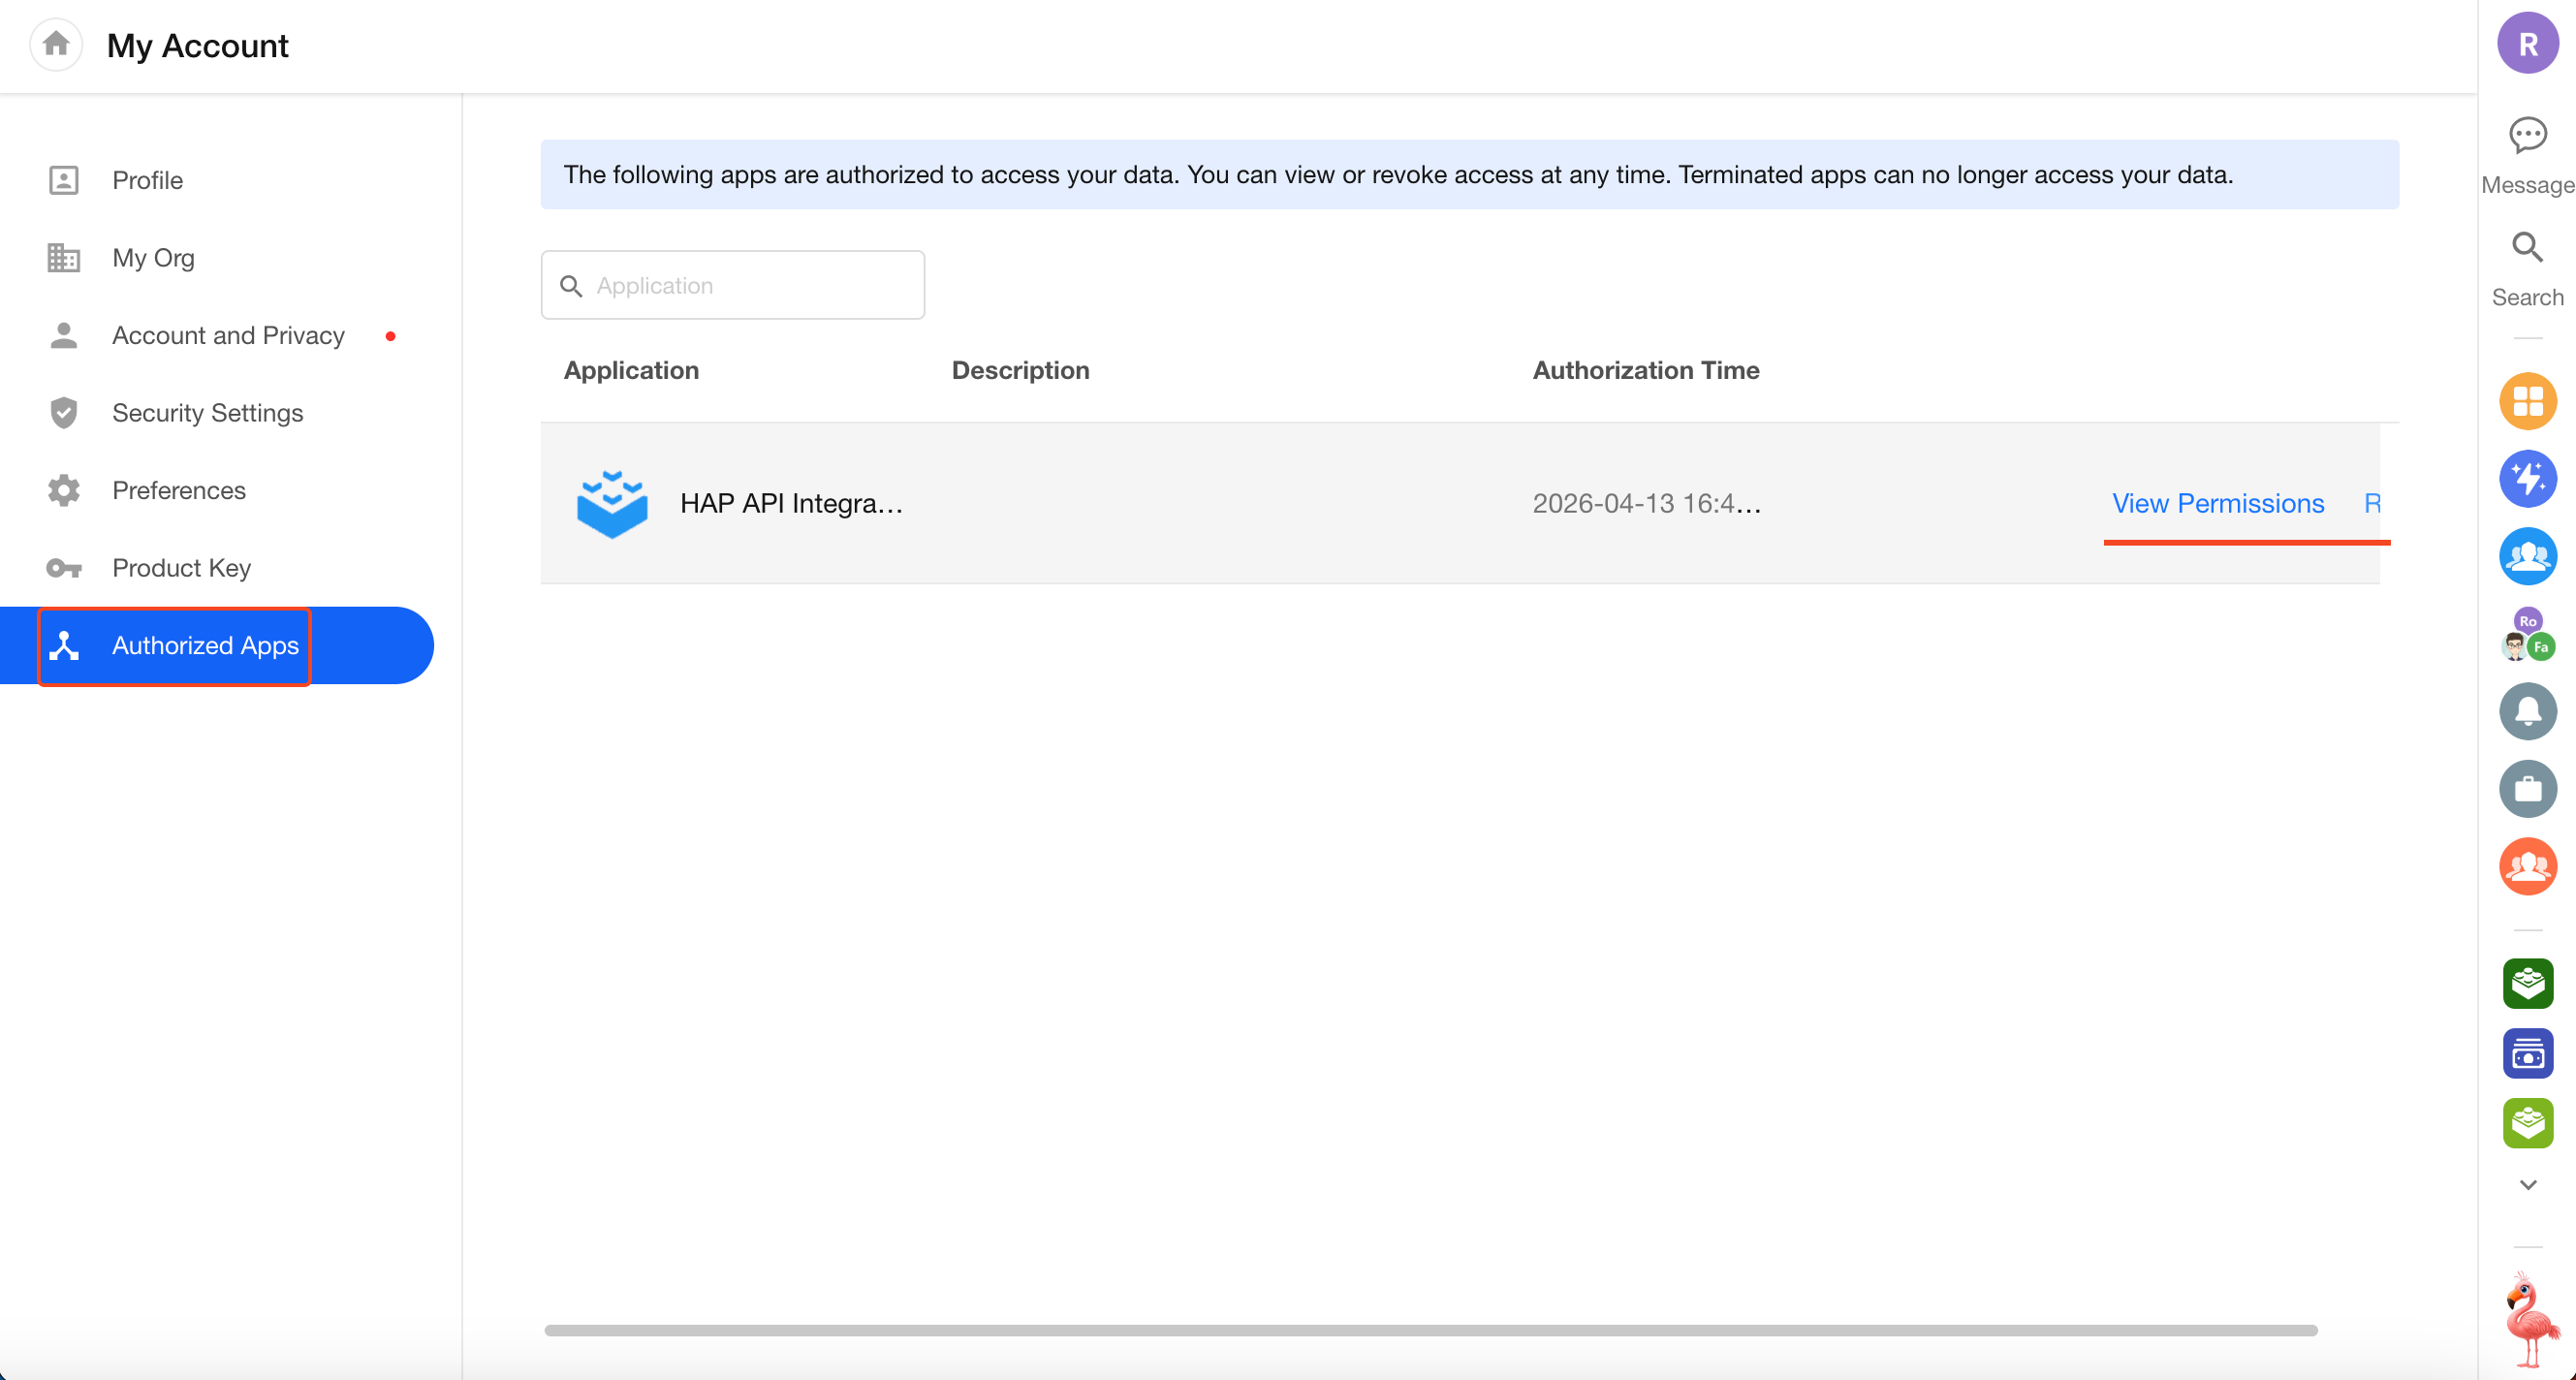Screen dimensions: 2576x1380
Task: Select Account and Privacy menu item
Action: (x=228, y=335)
